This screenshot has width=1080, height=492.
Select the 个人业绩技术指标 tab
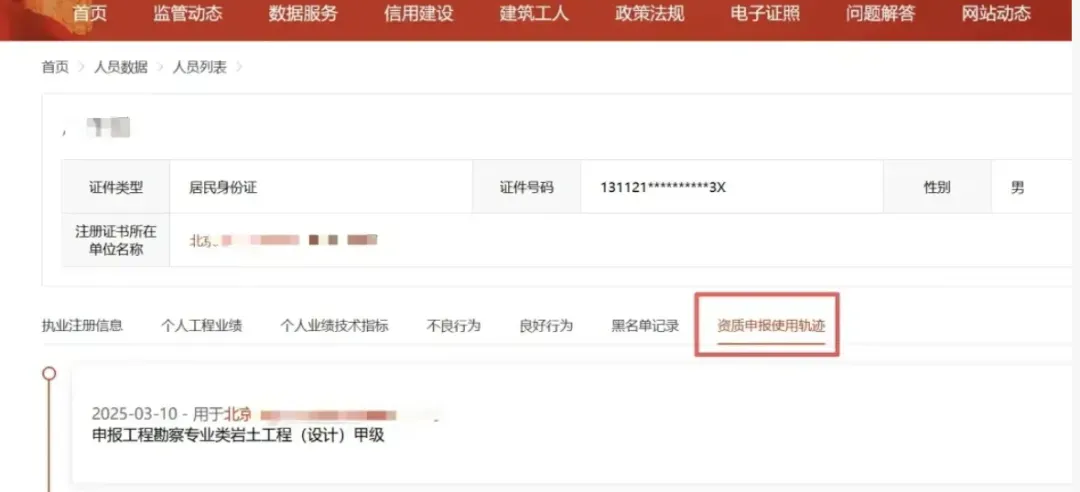(335, 326)
